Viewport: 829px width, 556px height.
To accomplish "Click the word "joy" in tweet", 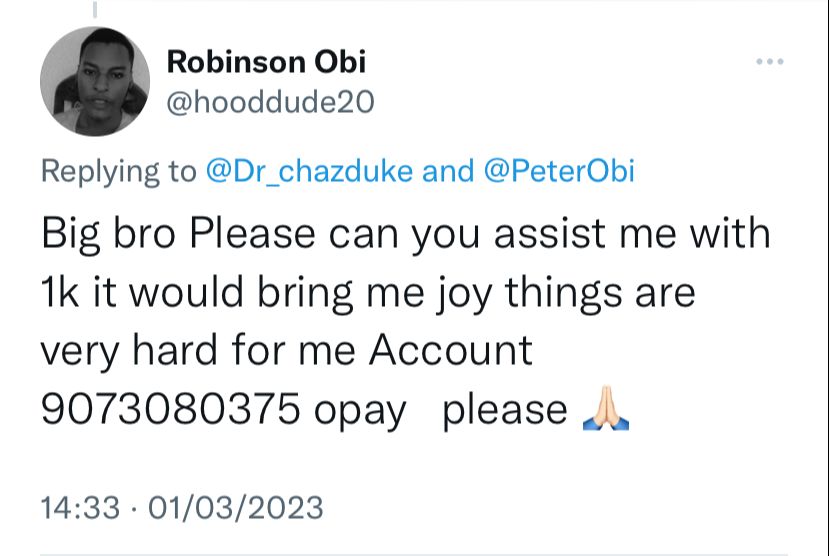I will (464, 294).
